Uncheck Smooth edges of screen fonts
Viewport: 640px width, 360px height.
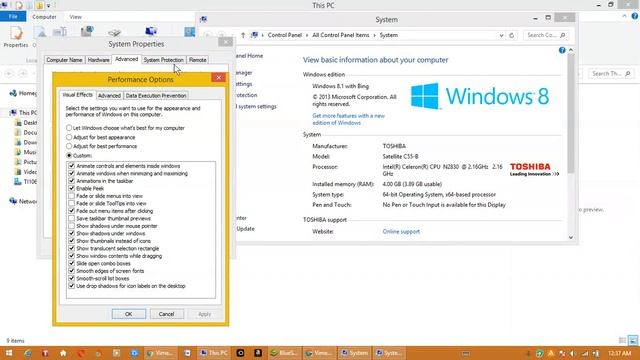point(71,271)
